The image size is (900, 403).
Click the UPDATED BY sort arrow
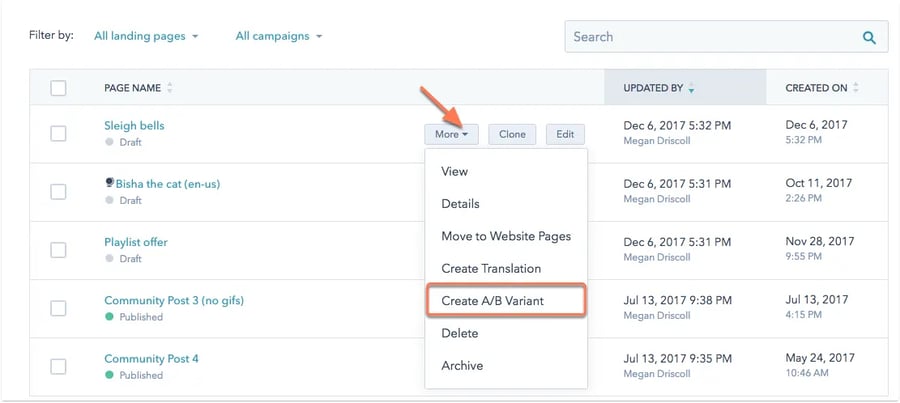click(692, 88)
